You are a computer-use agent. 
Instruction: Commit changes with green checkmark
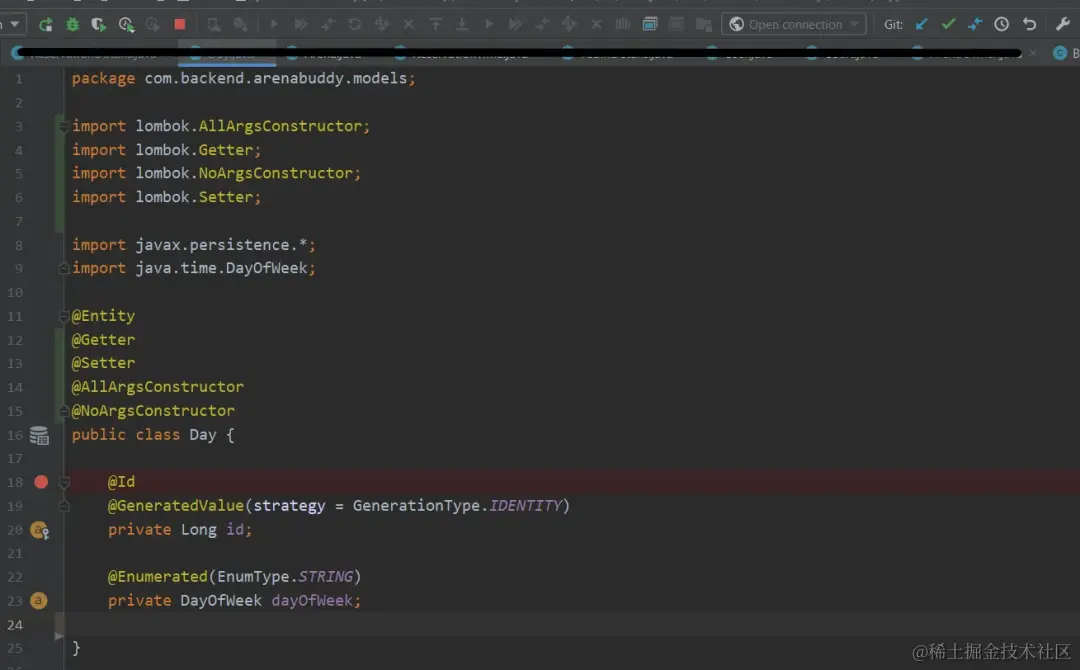[948, 24]
